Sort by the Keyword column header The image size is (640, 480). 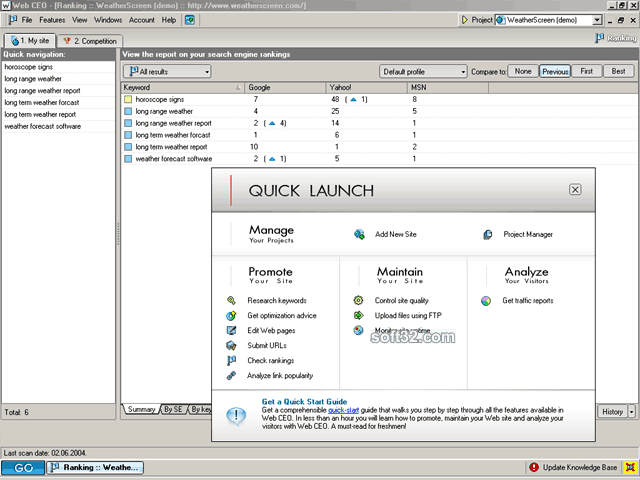(182, 87)
